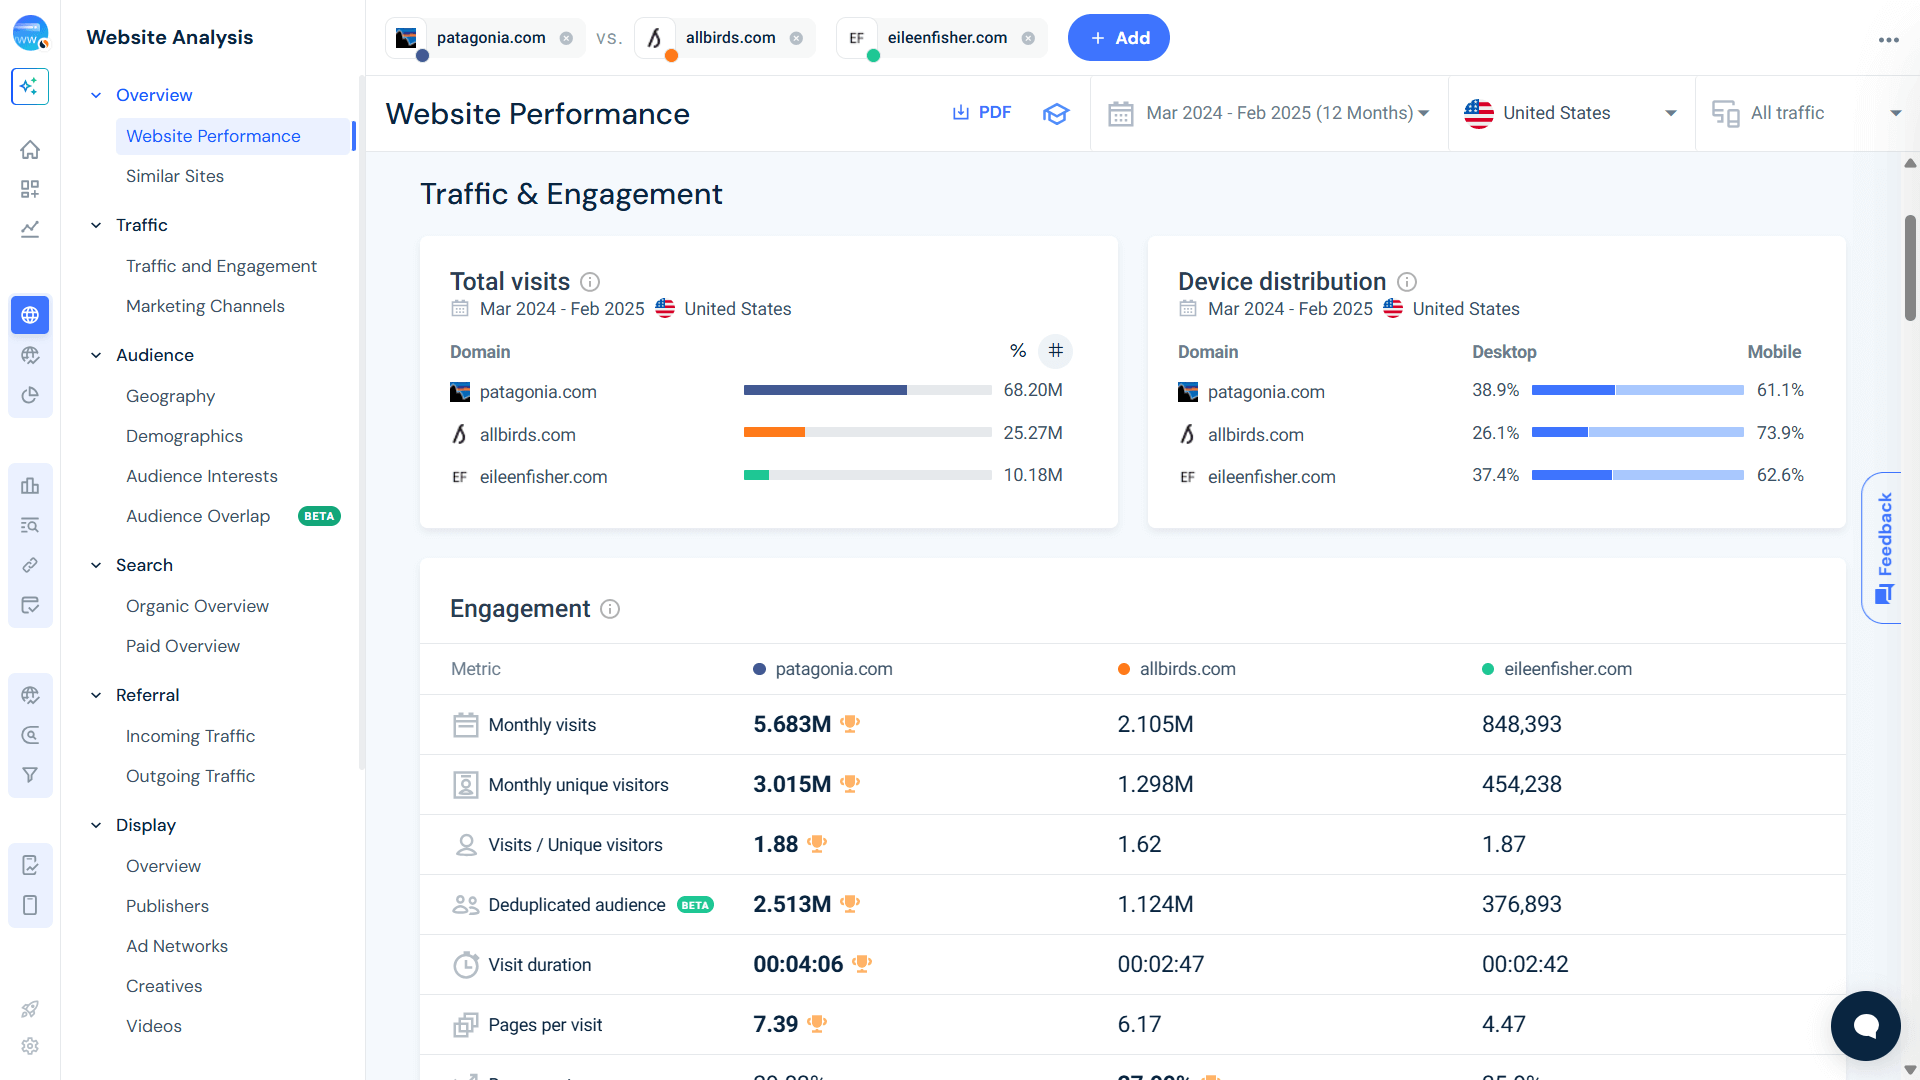This screenshot has width=1920, height=1080.
Task: Click the bar chart icon in sidebar
Action: 30,485
